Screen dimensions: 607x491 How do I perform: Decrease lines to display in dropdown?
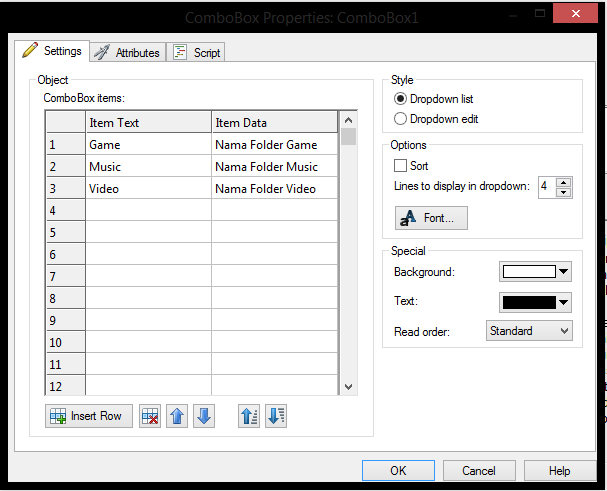pos(564,192)
